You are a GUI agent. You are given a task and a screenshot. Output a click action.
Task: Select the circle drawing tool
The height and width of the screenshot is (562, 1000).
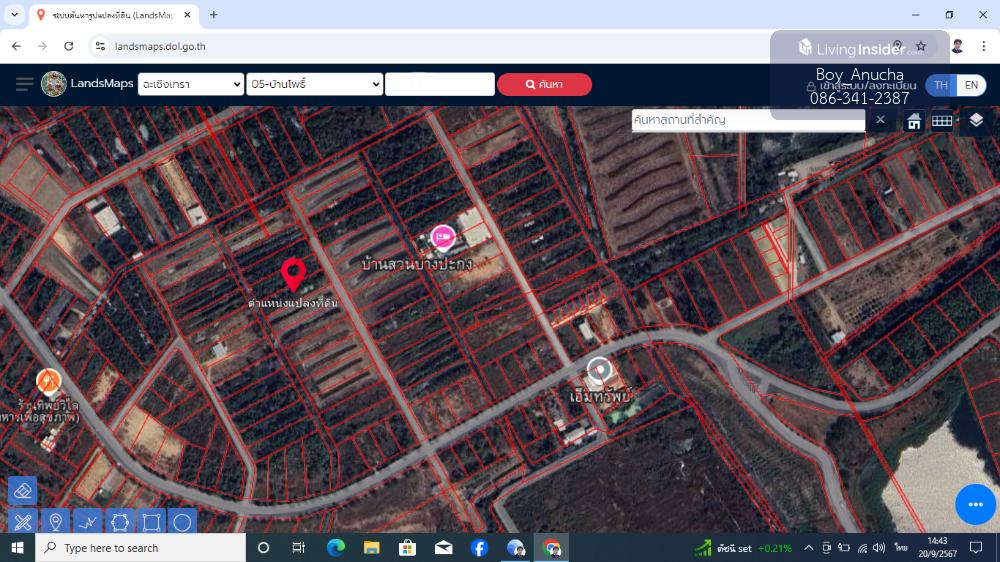182,522
